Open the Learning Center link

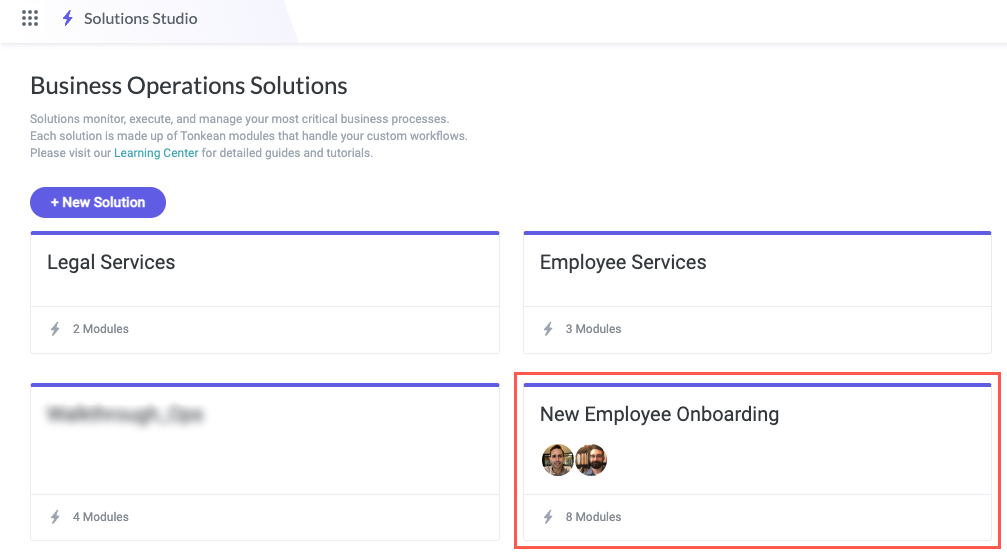click(x=156, y=153)
